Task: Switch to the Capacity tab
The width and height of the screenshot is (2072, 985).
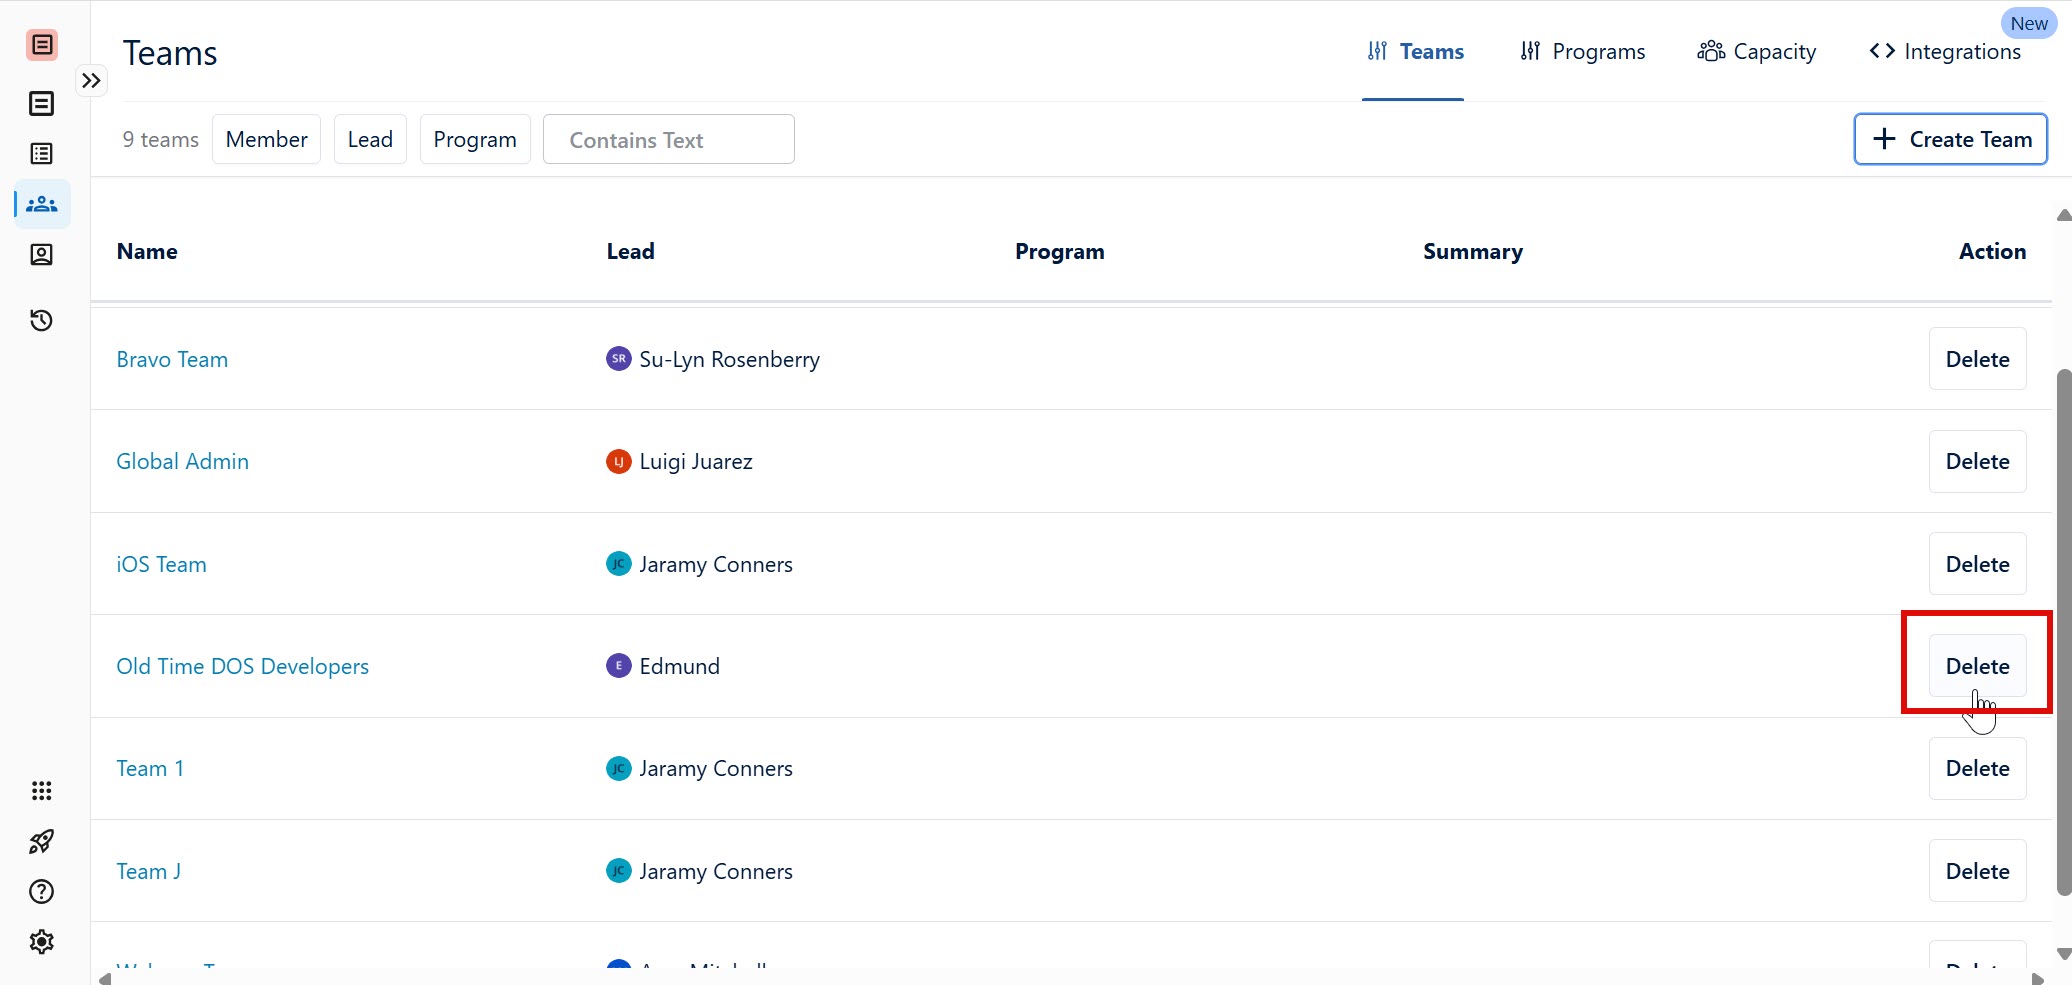Action: coord(1757,52)
